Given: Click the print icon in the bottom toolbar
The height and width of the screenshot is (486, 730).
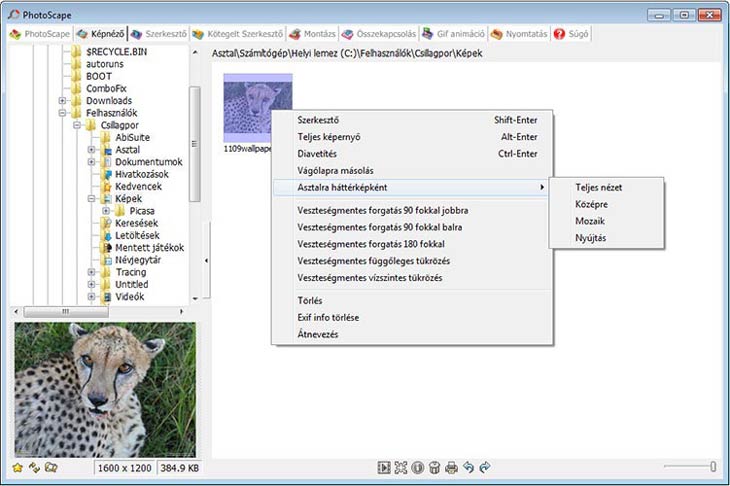Looking at the screenshot, I should 451,467.
